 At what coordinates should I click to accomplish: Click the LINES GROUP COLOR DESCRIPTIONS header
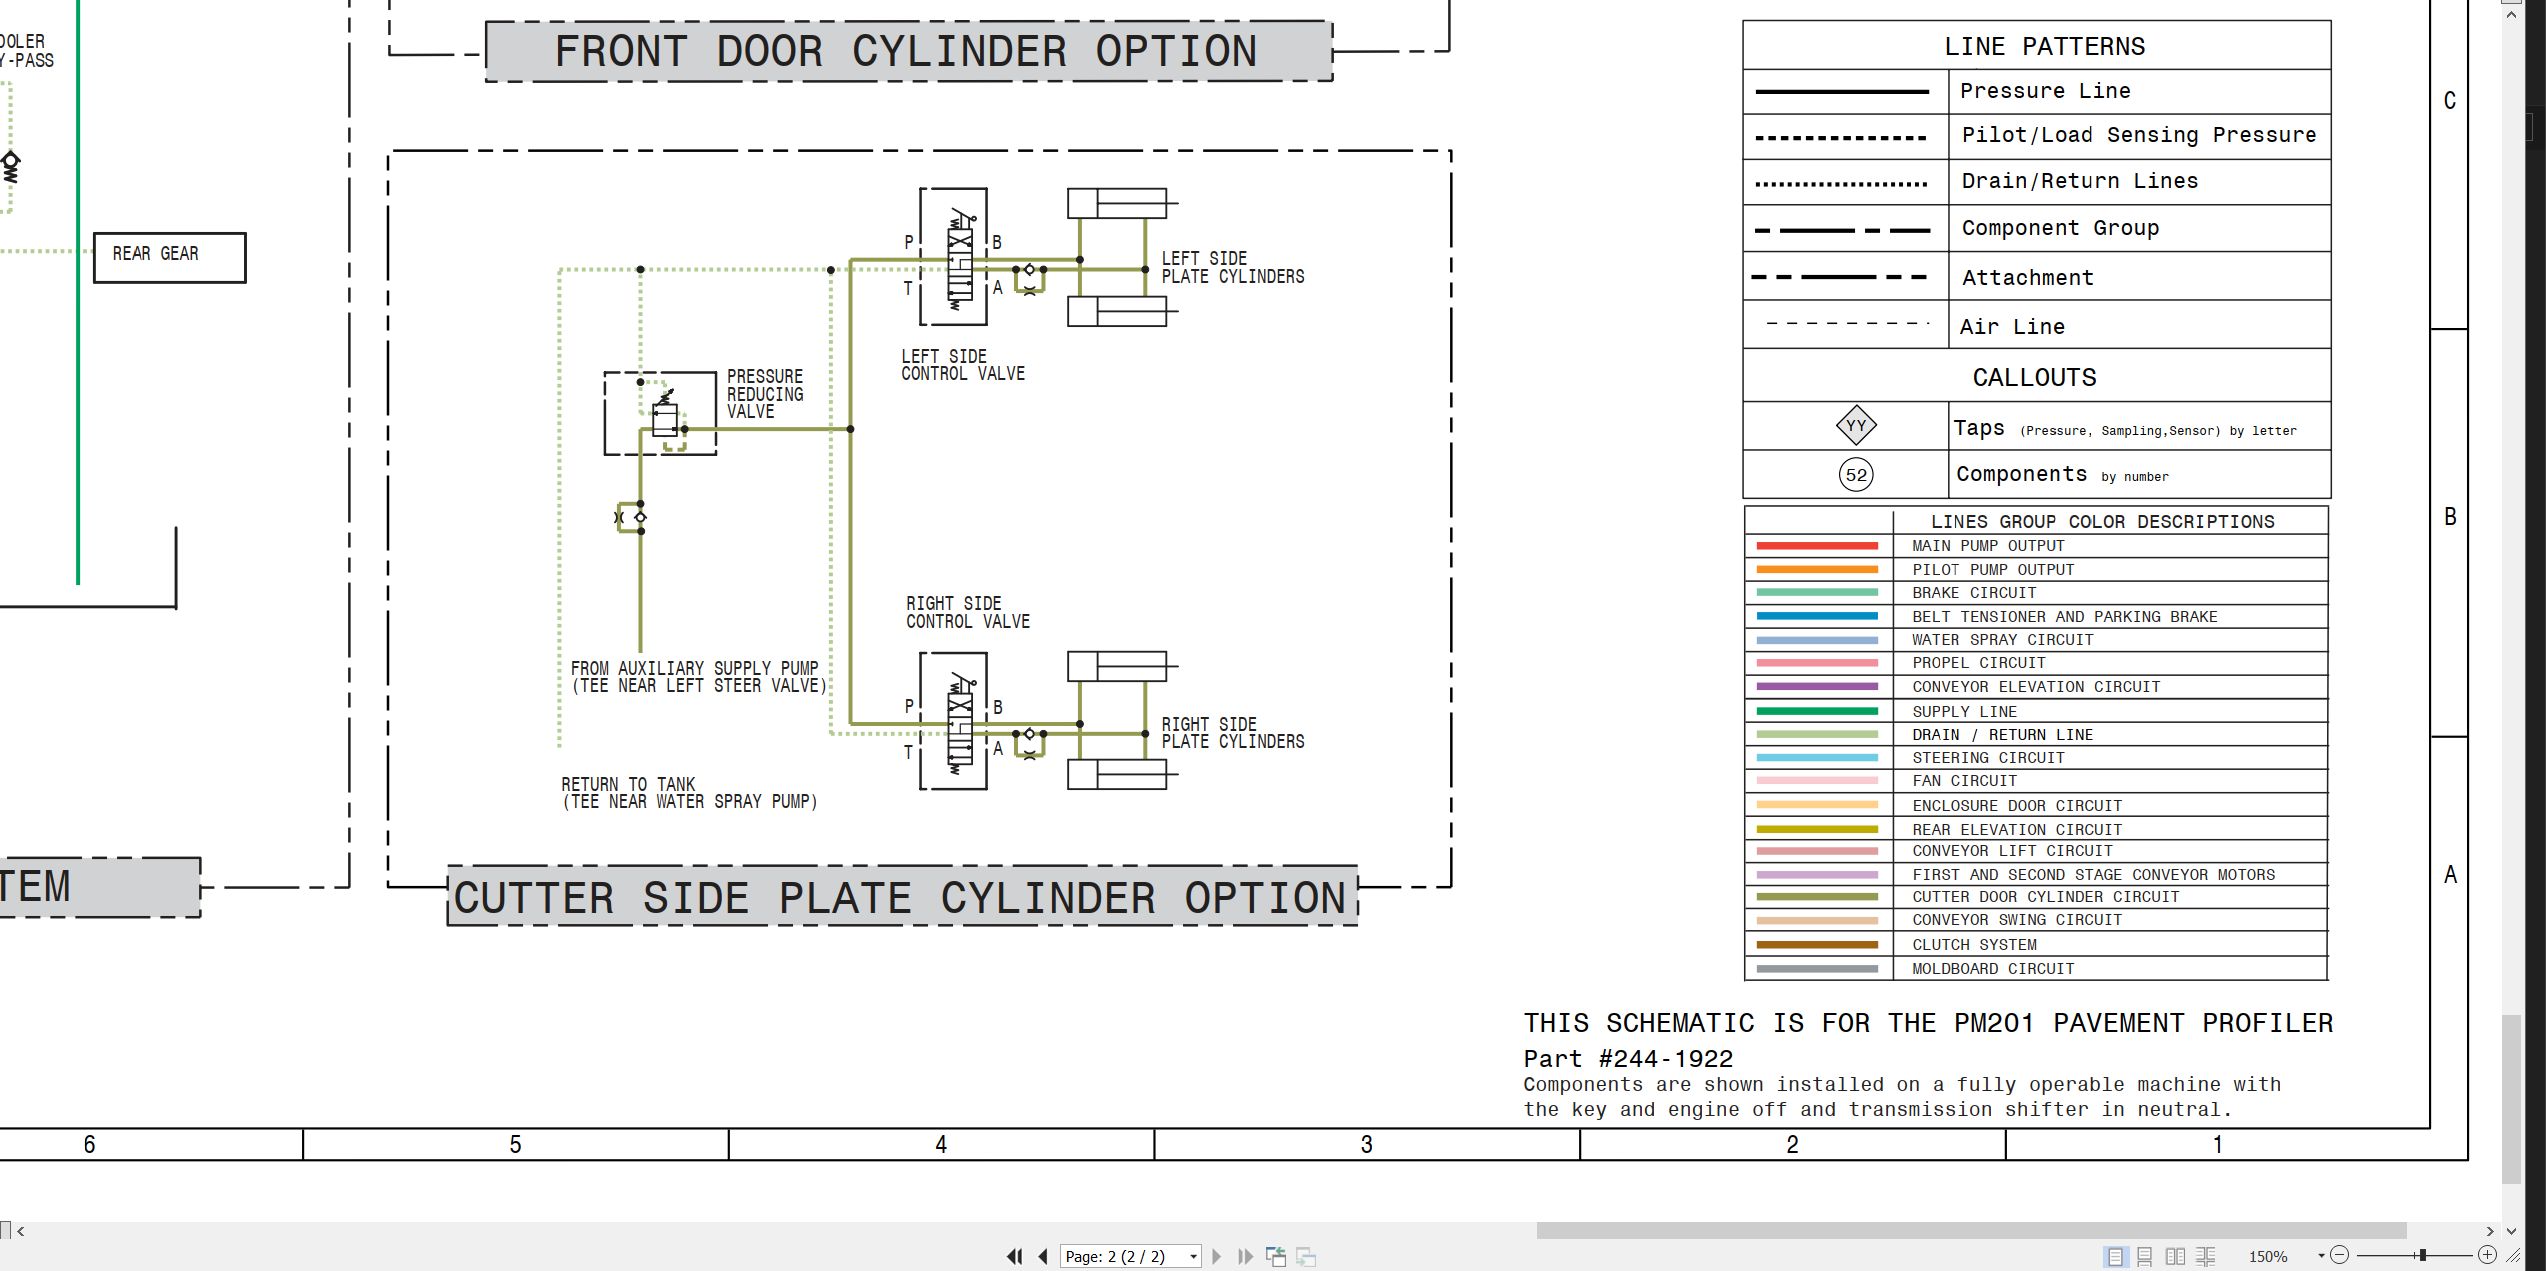tap(2102, 522)
